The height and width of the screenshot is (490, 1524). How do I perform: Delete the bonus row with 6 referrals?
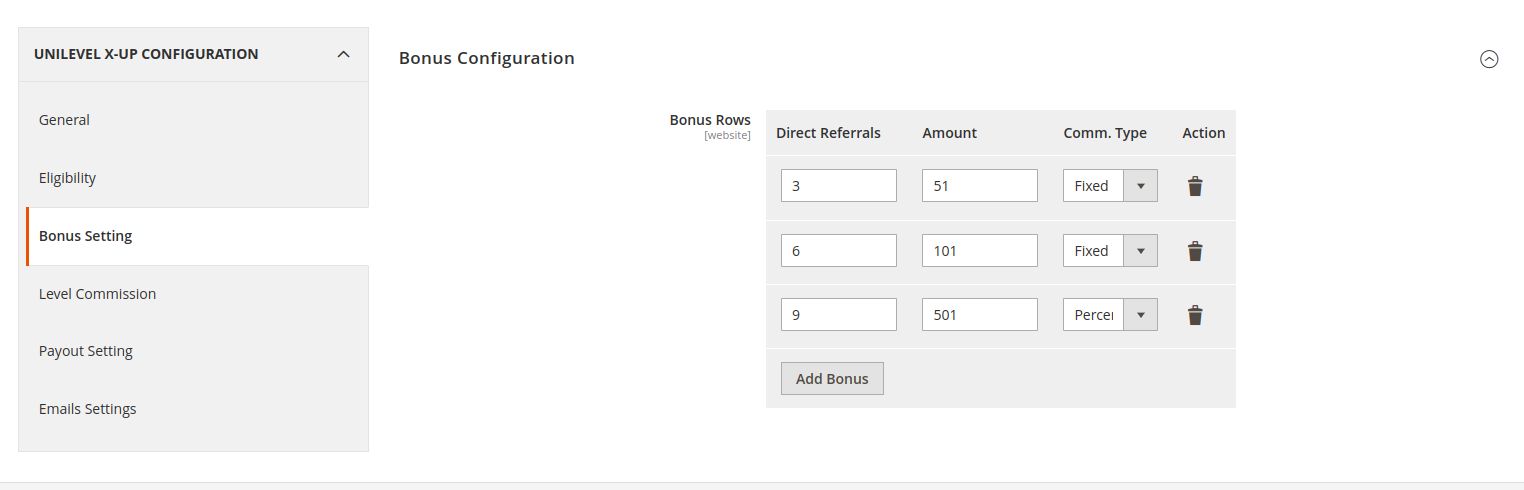click(1195, 251)
